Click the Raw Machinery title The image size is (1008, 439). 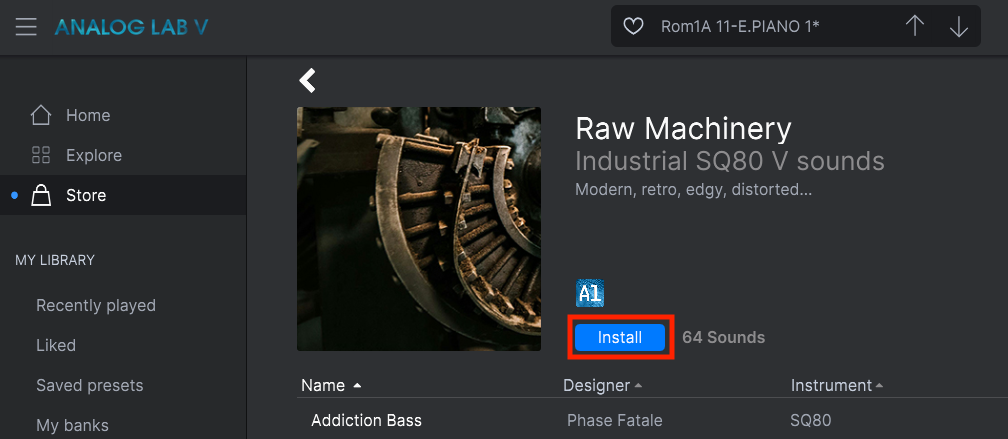[x=683, y=129]
